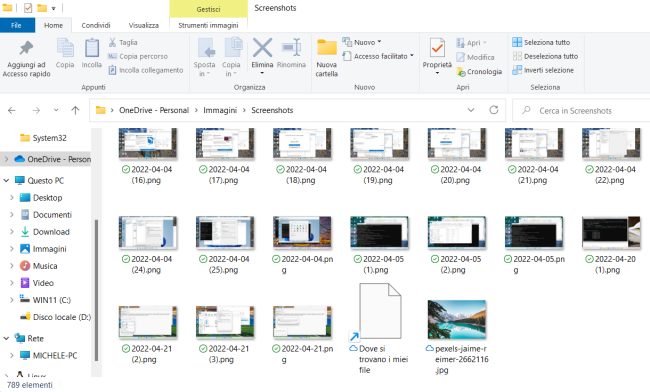The image size is (650, 392).
Task: Expand the WIN11 (C:) drive node
Action: (12, 300)
